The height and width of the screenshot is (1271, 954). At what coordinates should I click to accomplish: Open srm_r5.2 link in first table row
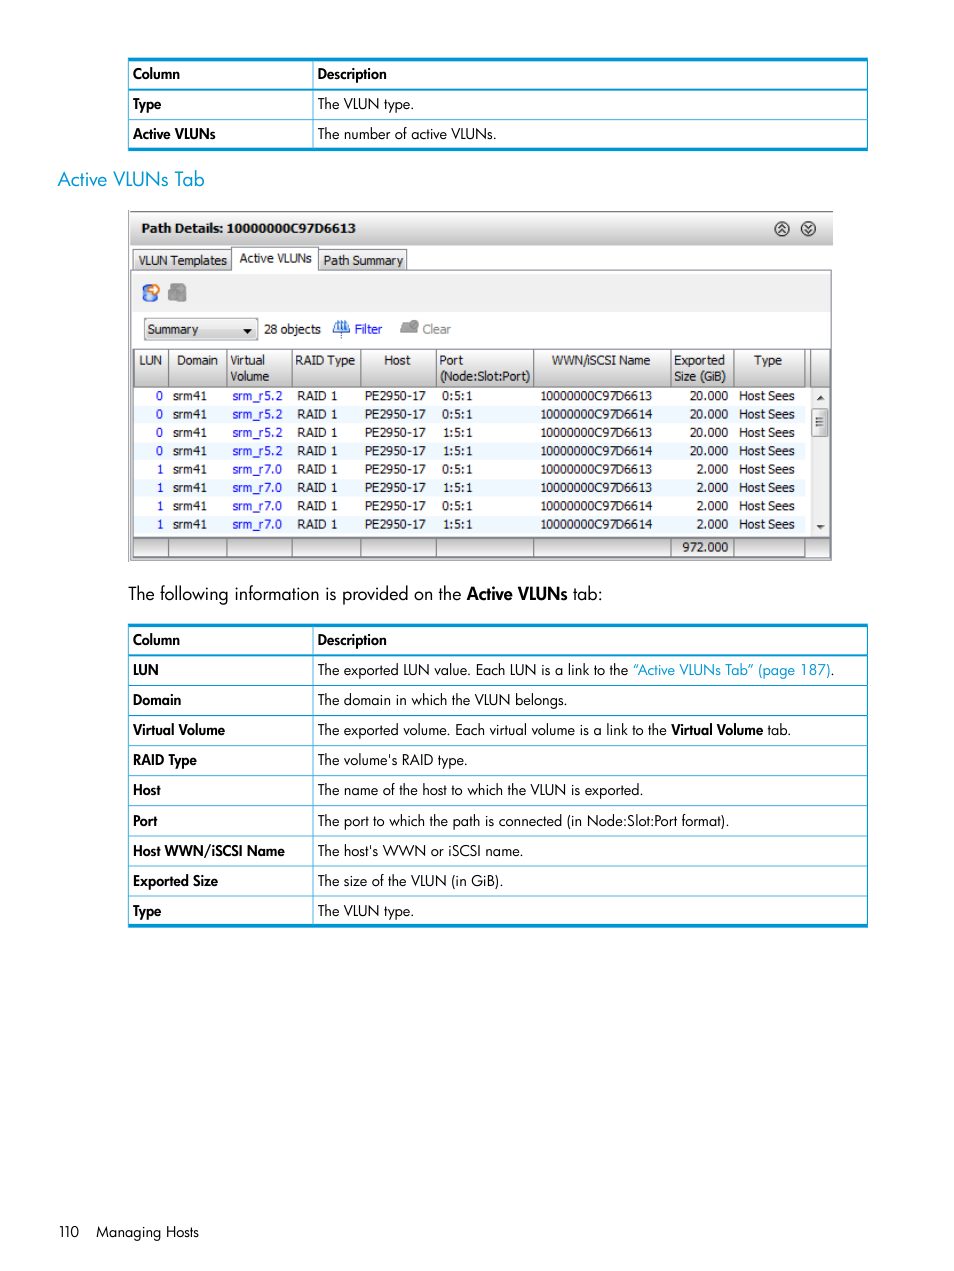pos(257,396)
